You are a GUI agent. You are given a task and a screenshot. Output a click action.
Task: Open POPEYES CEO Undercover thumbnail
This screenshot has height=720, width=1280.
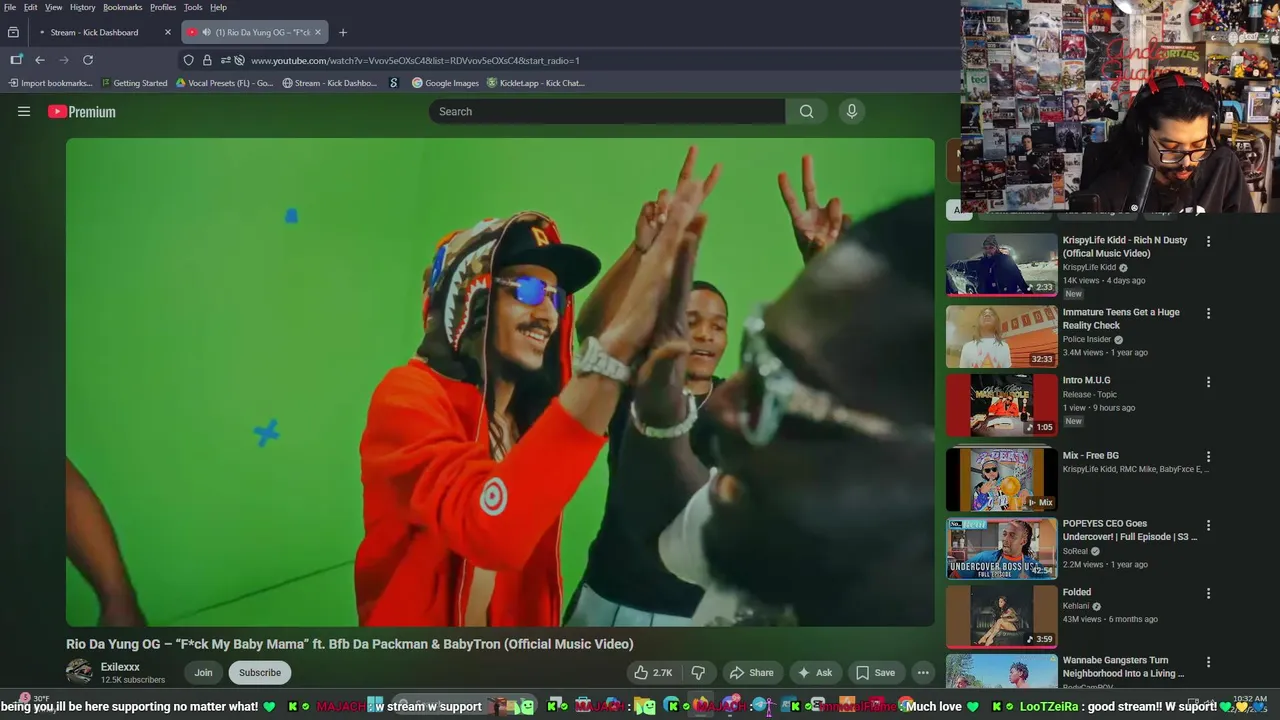pyautogui.click(x=1002, y=548)
